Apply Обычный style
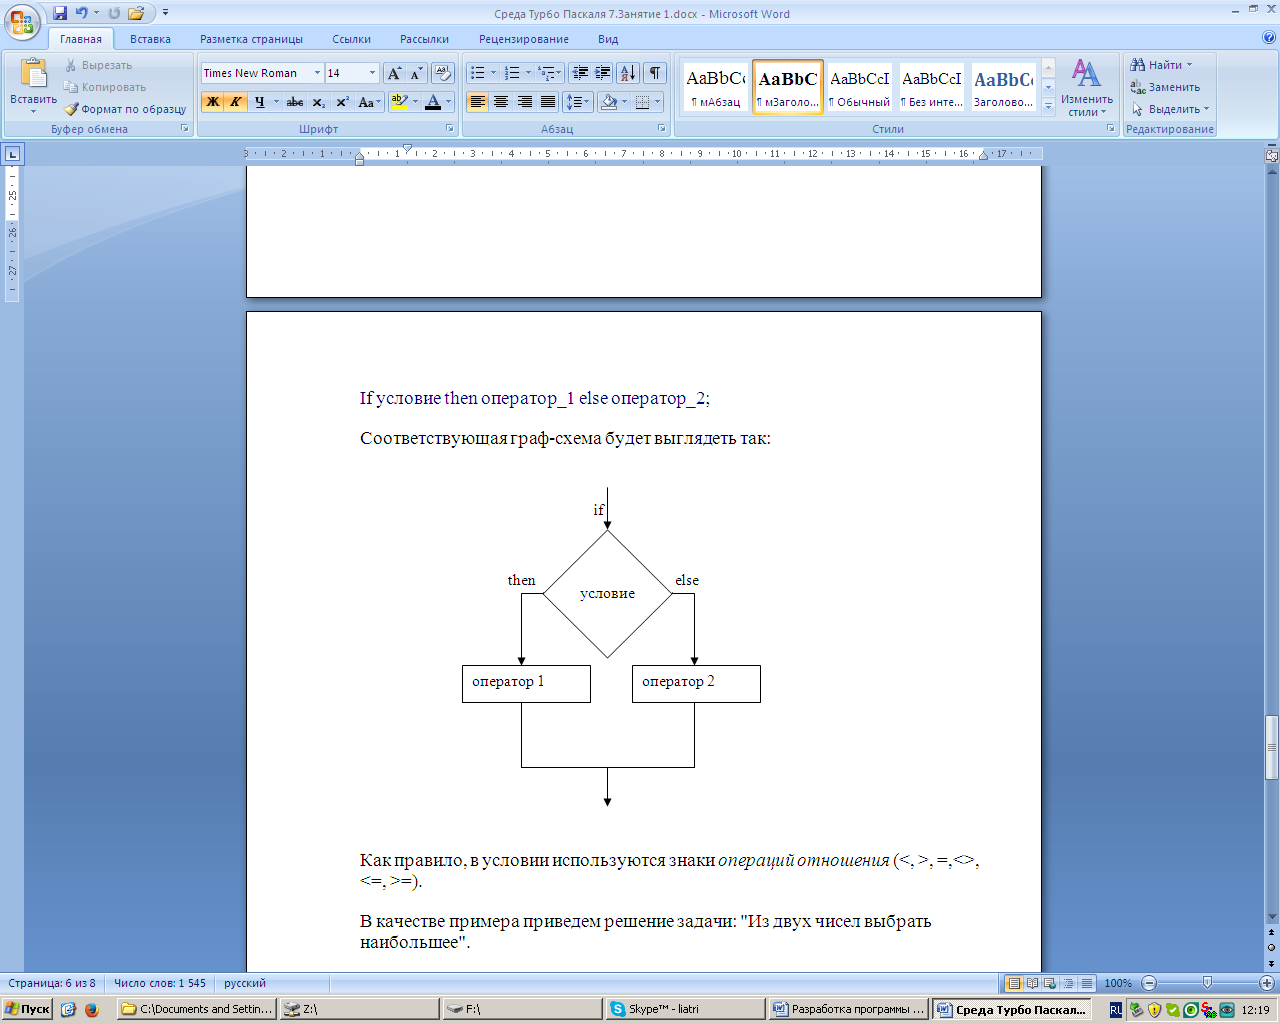Screen dimensions: 1280x1024 tap(859, 87)
